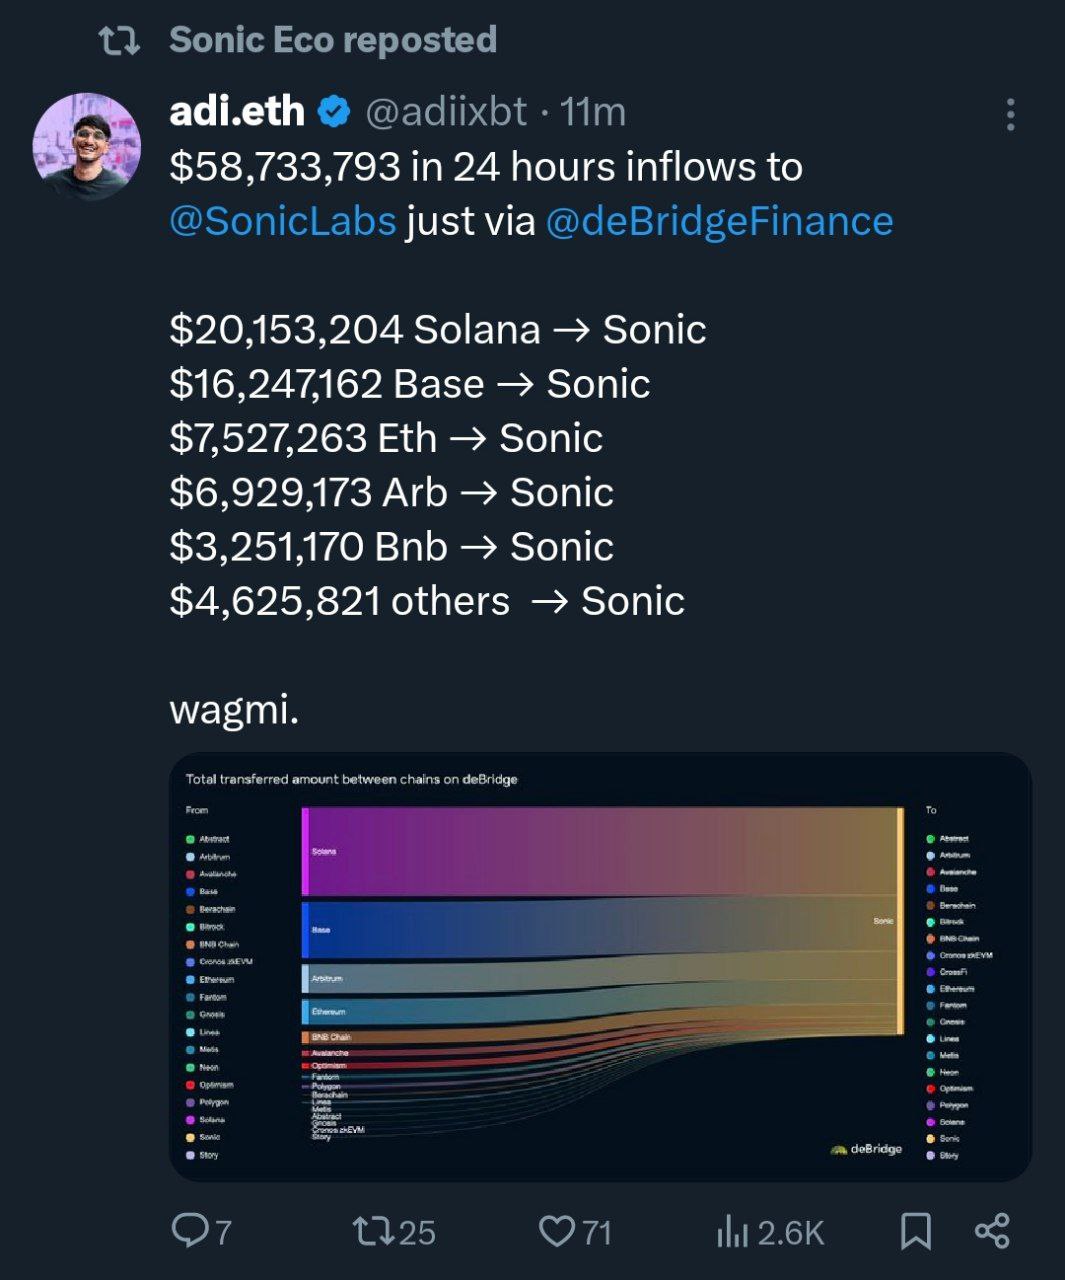
Task: Open the @adiixbt handle
Action: pyautogui.click(x=446, y=112)
